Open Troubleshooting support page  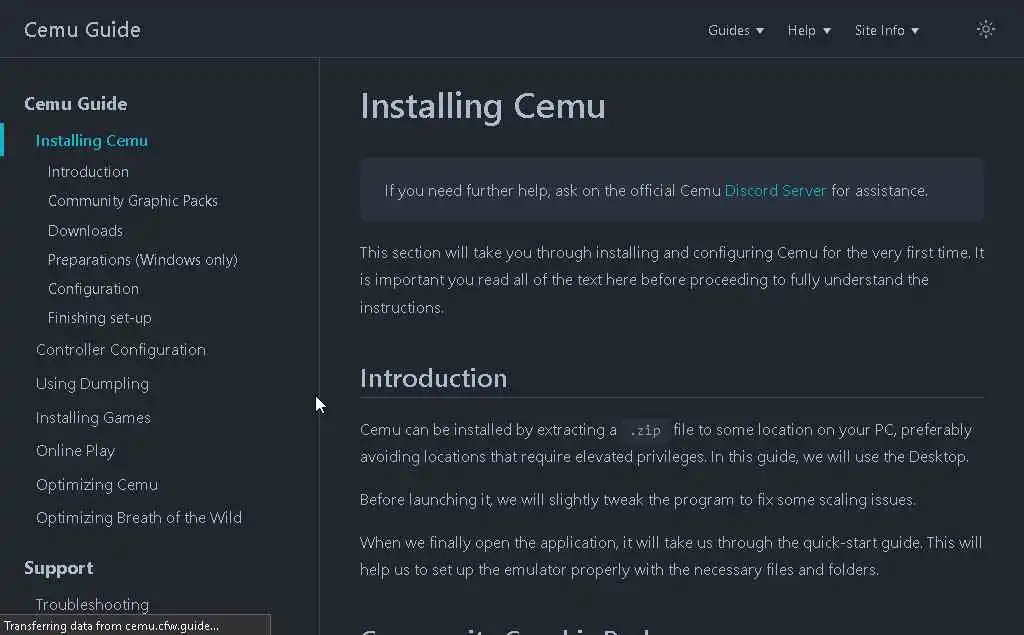pyautogui.click(x=92, y=604)
